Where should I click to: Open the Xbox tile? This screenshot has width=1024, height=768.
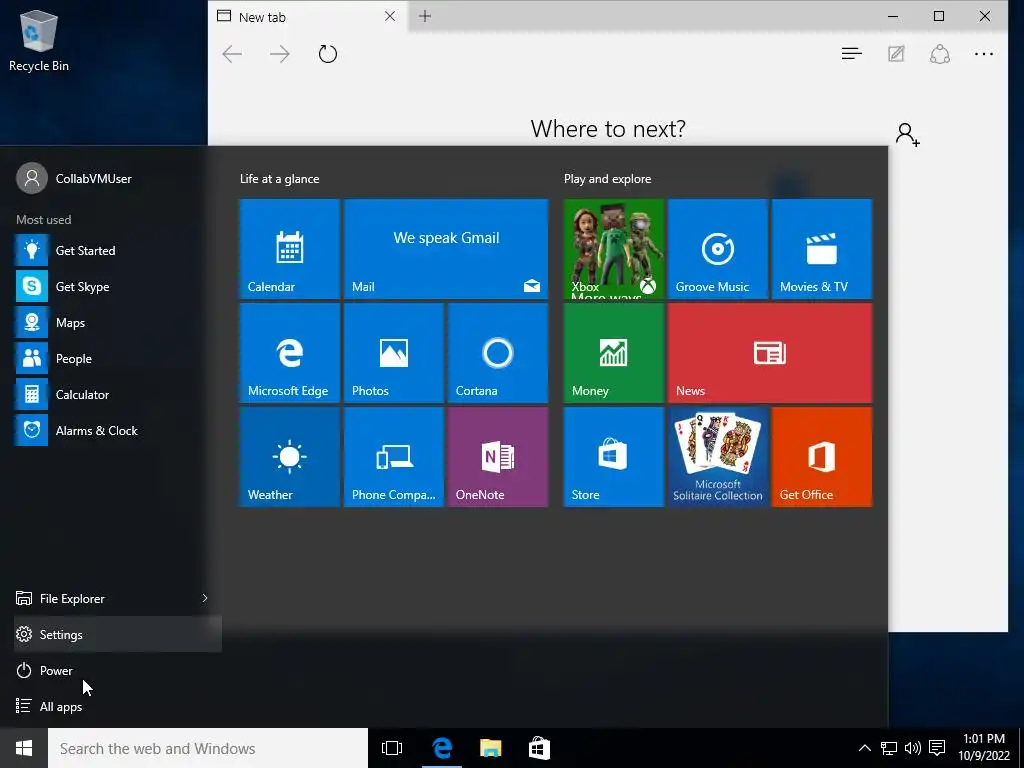[x=614, y=249]
